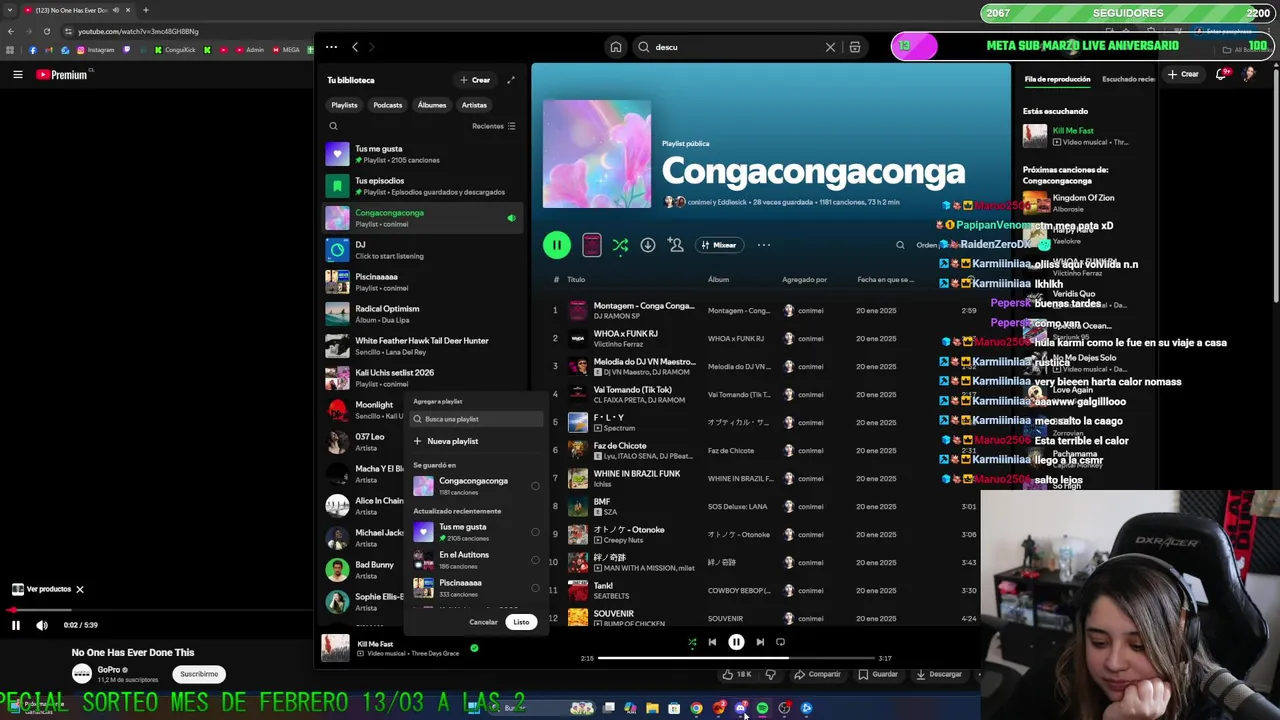
Task: Click the Cancelar button in the popup
Action: (483, 622)
